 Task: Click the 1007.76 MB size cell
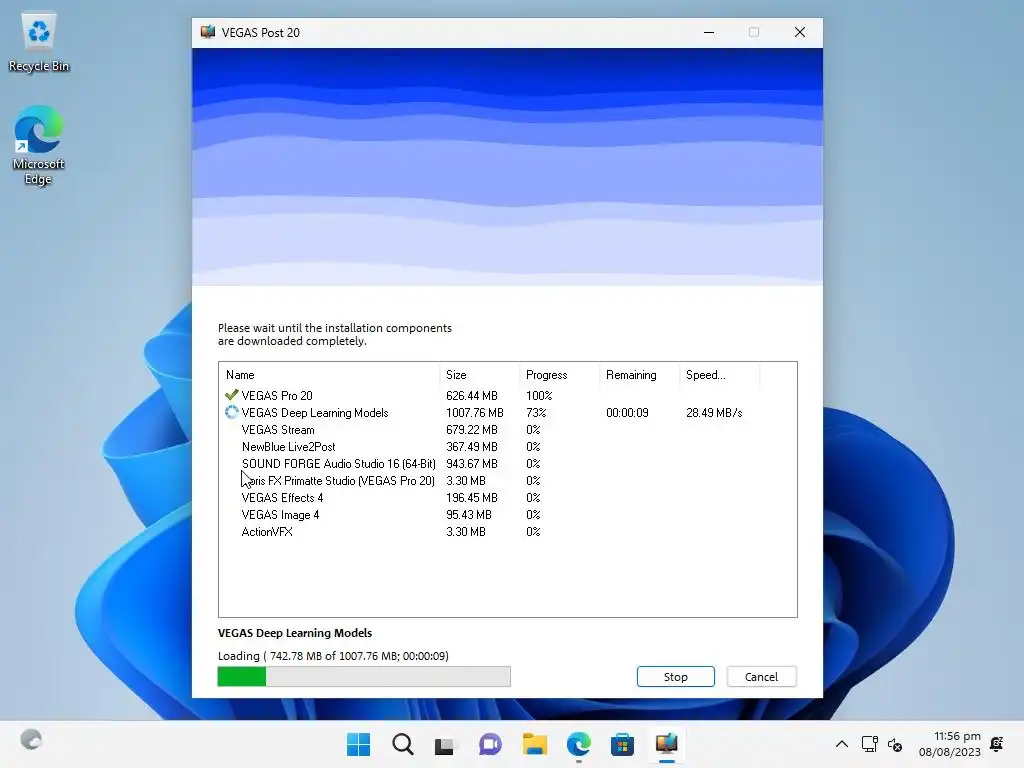point(475,413)
